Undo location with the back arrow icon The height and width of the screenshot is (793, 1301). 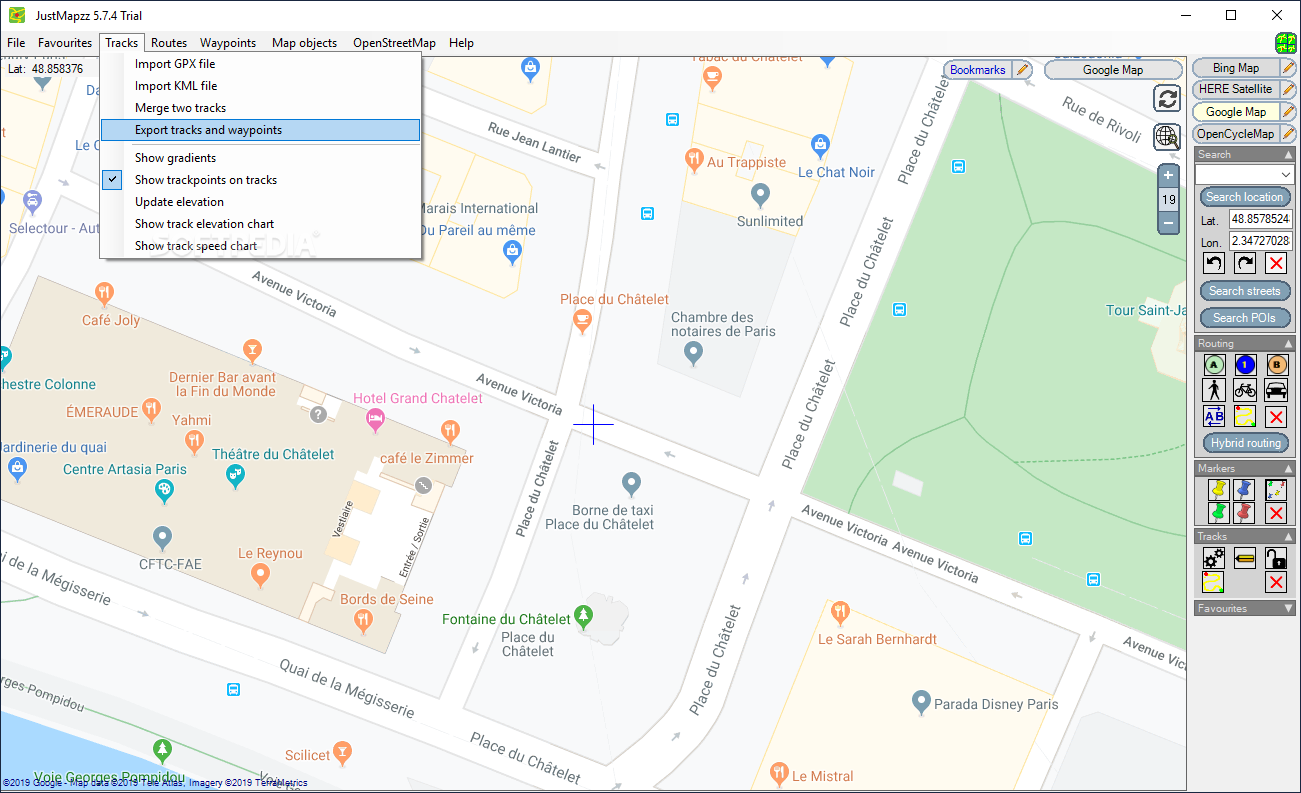coord(1214,263)
